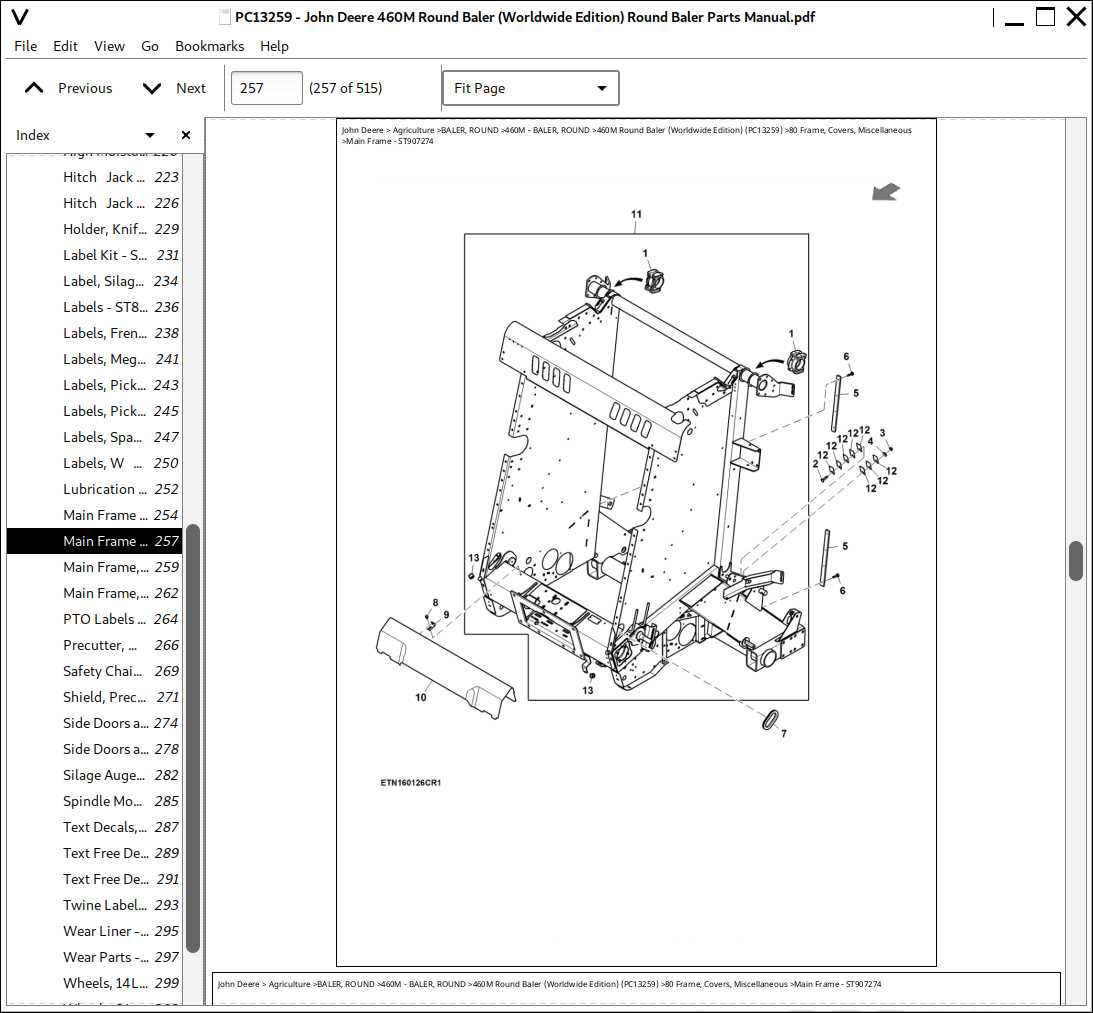Select index entry Side Doors page 274
Screen dimensions: 1093x1013
tap(94, 724)
